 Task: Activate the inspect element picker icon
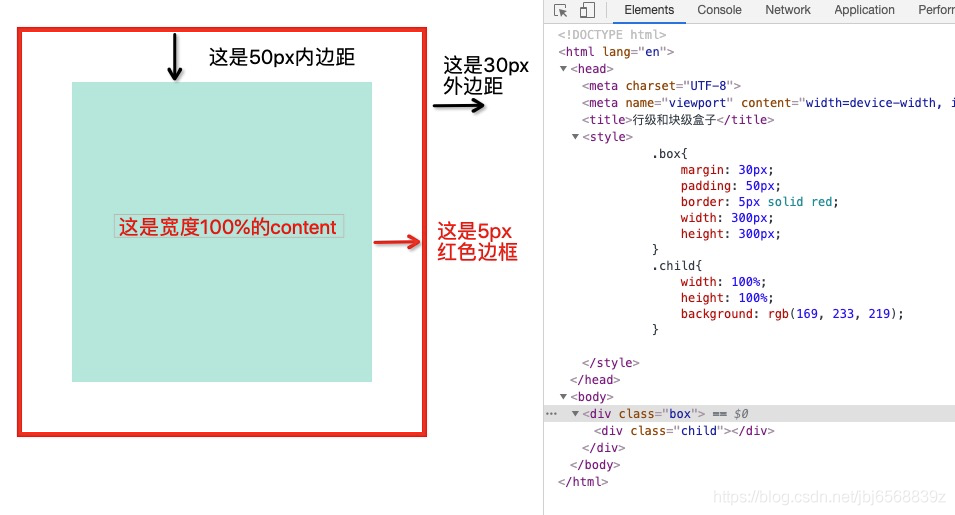(560, 10)
